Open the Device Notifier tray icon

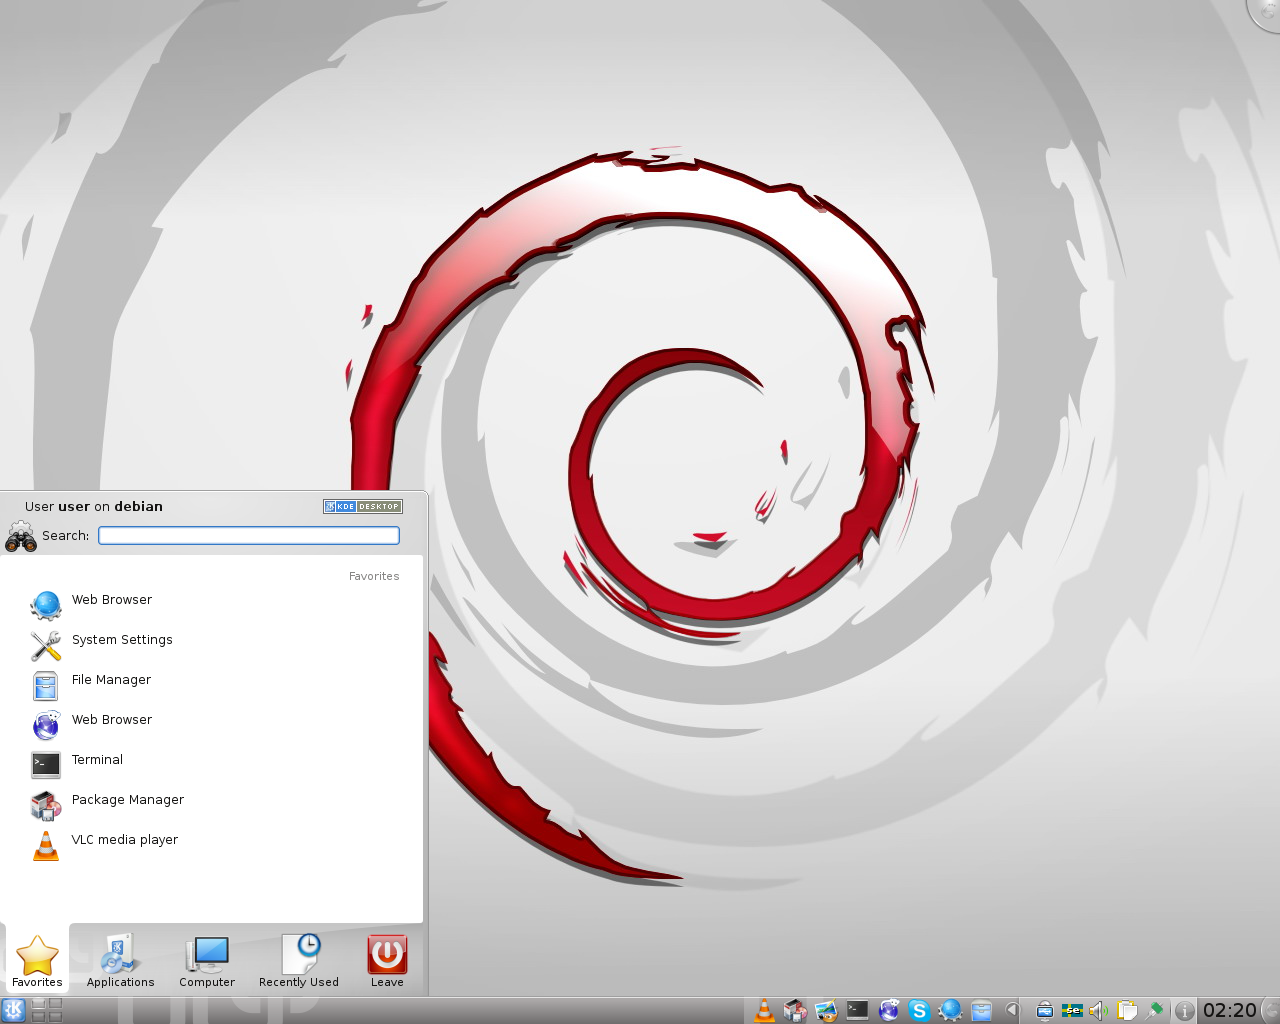tap(1044, 1011)
